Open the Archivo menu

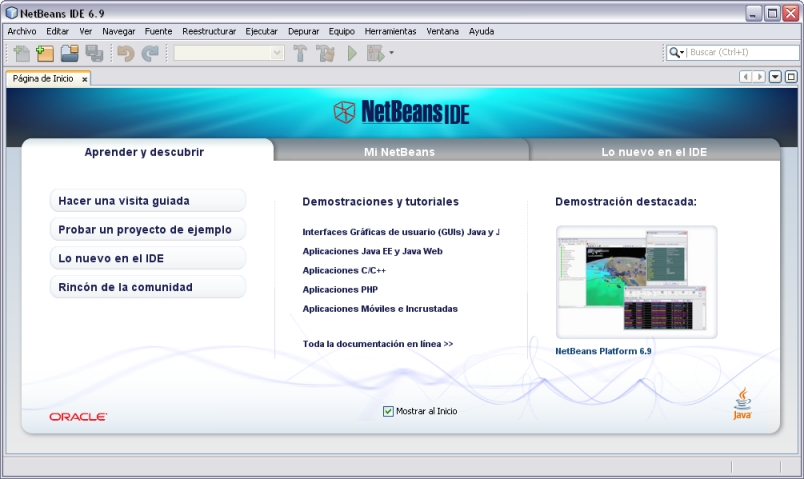tap(22, 31)
